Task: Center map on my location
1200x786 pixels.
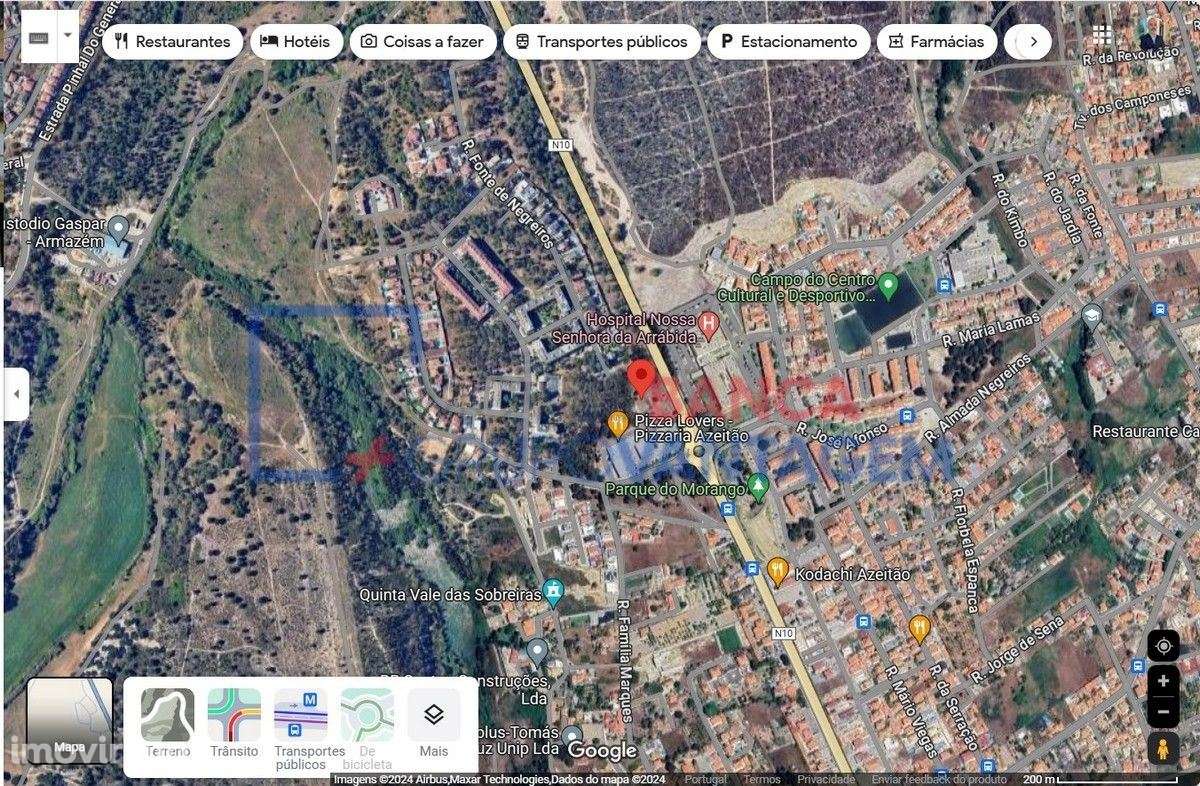Action: click(x=1163, y=646)
